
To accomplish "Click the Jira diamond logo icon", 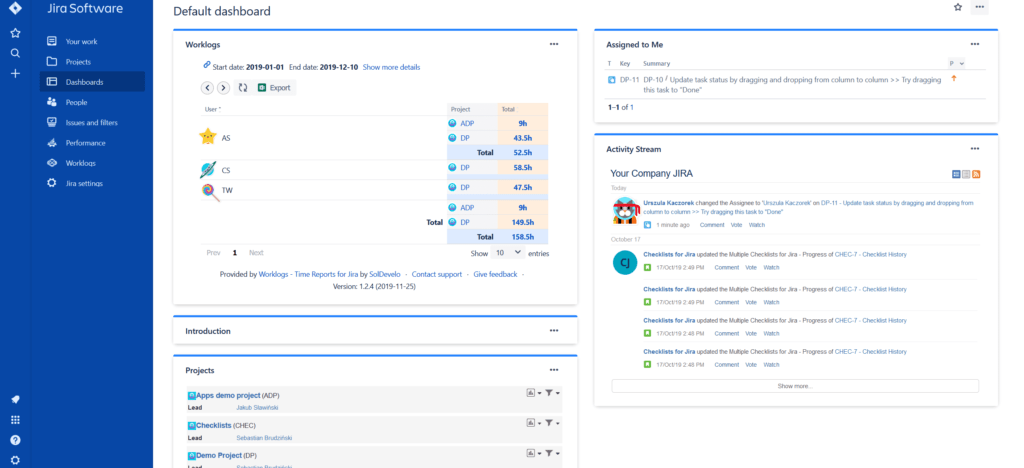I will (x=15, y=8).
